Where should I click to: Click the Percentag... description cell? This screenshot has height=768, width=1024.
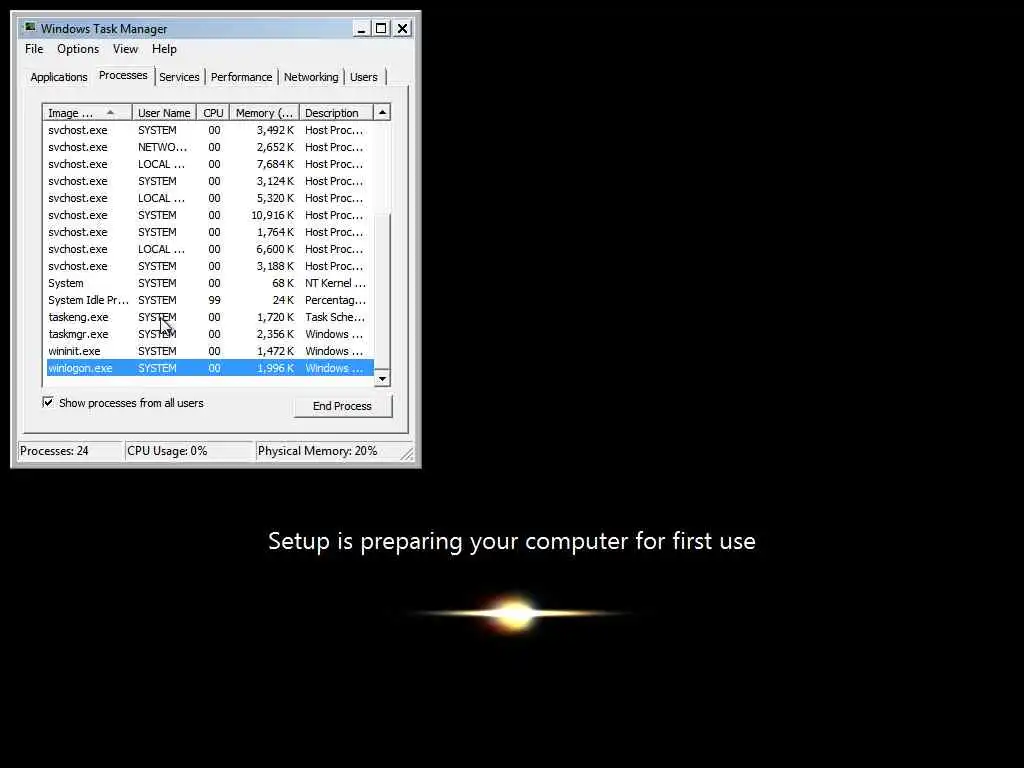click(335, 300)
